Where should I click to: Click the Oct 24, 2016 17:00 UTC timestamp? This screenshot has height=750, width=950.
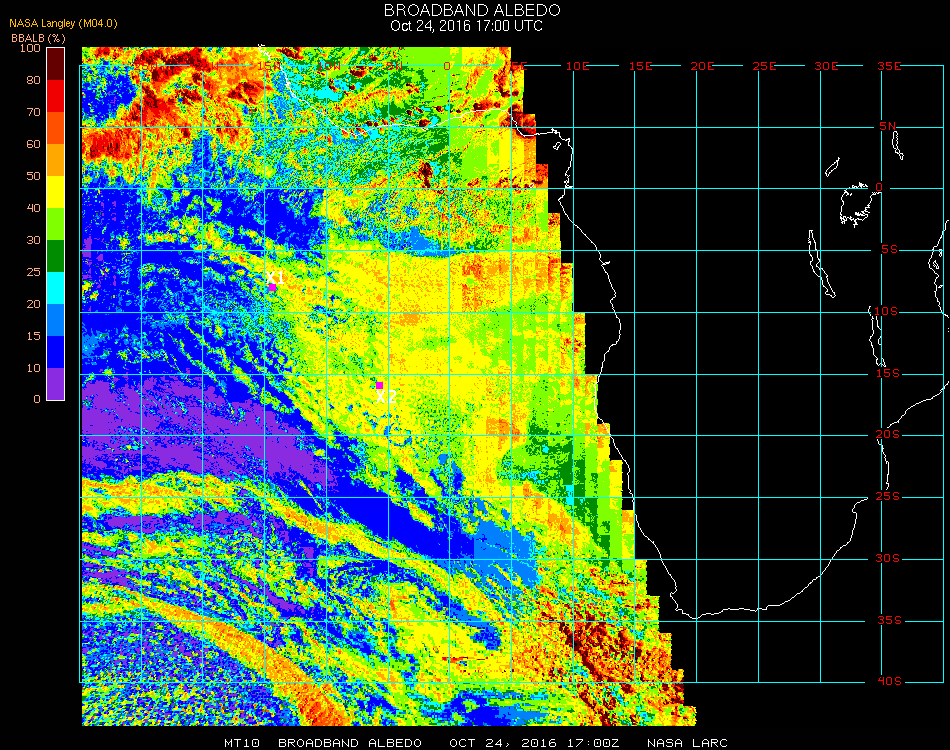point(466,26)
